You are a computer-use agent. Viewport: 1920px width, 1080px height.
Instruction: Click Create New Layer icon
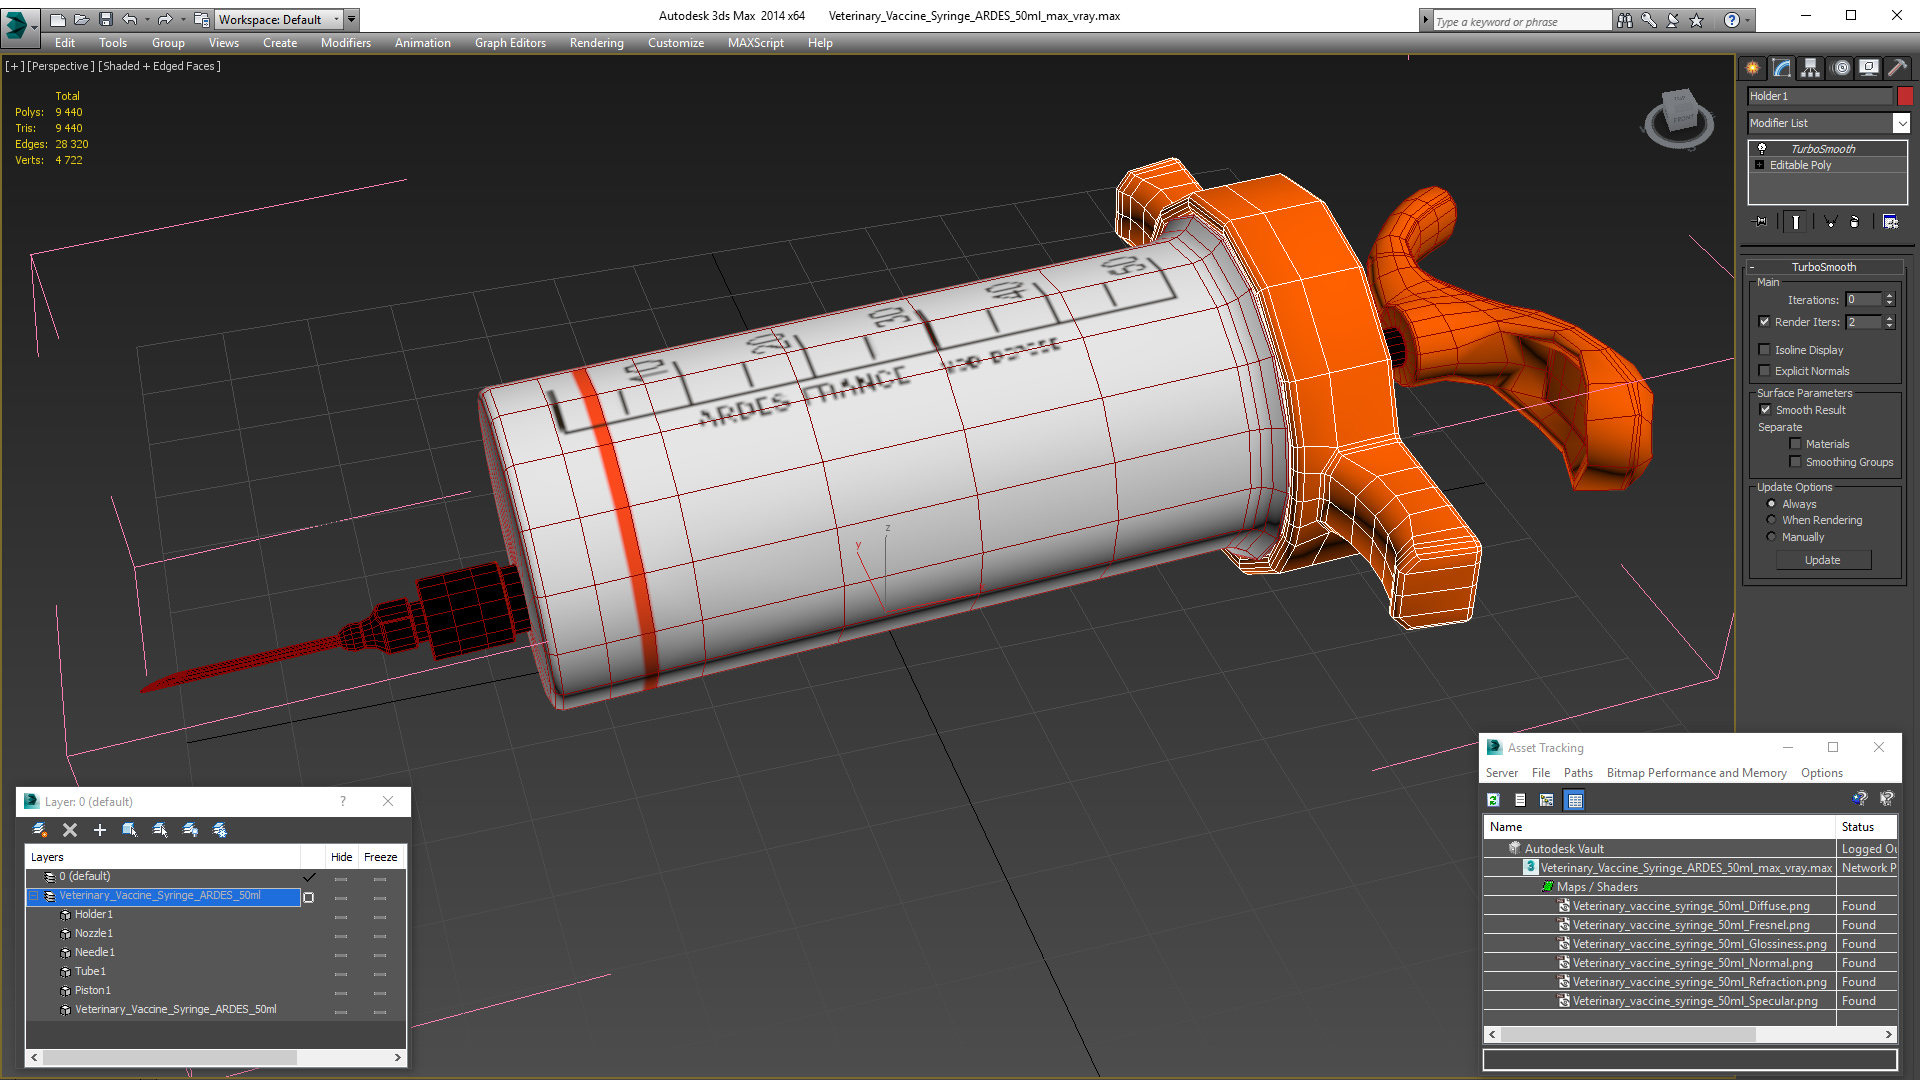[40, 830]
